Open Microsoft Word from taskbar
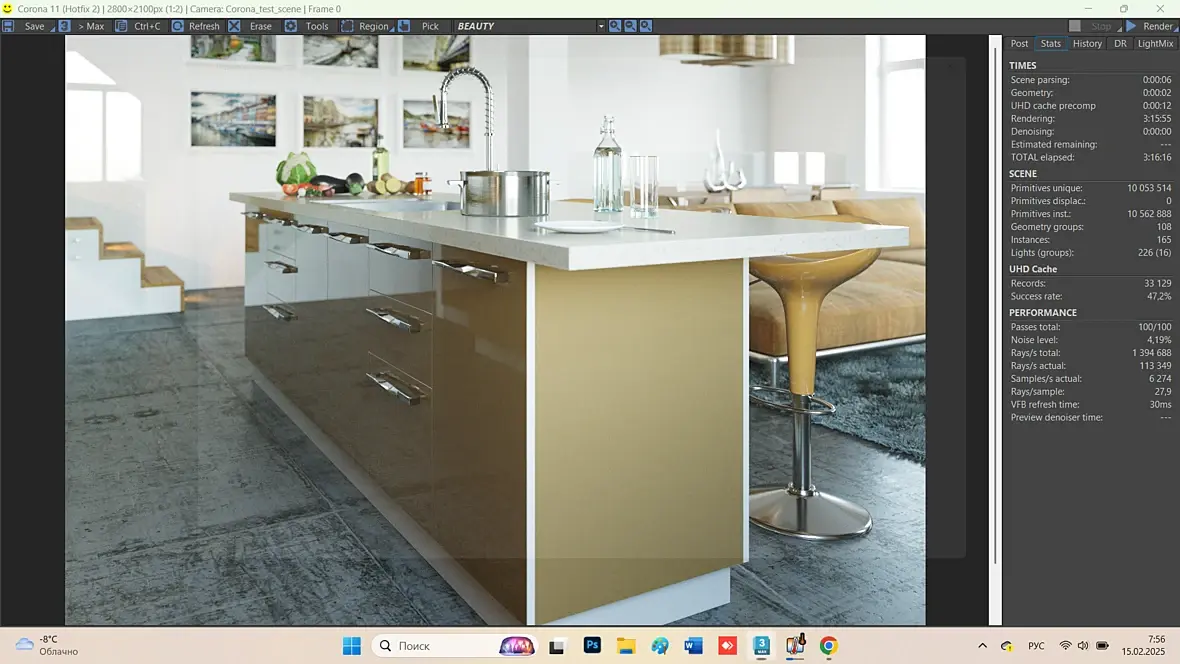The height and width of the screenshot is (664, 1180). tap(693, 646)
